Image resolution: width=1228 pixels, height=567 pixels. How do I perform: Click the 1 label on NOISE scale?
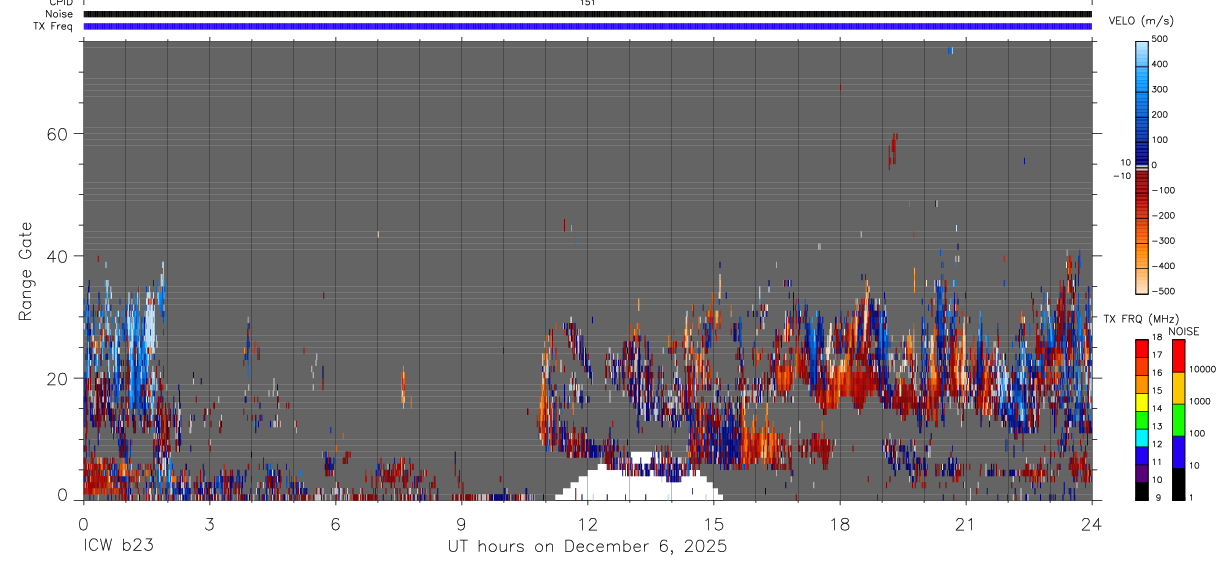coord(1190,497)
